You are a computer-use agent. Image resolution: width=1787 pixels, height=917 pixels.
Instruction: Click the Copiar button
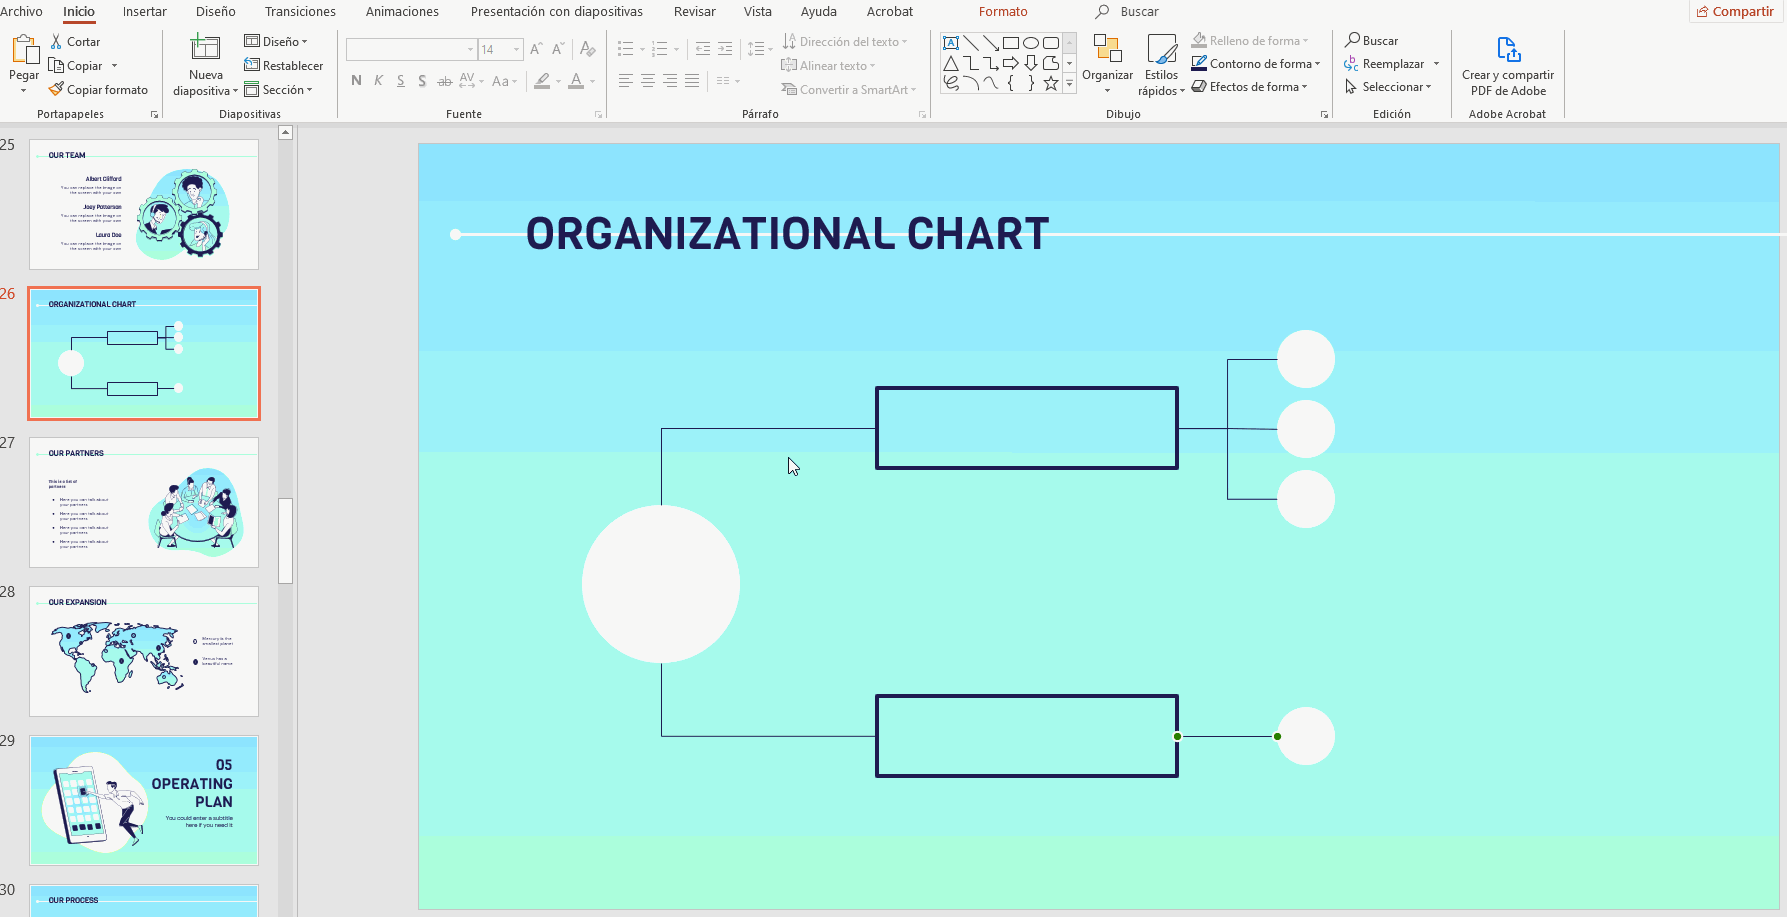click(x=76, y=66)
